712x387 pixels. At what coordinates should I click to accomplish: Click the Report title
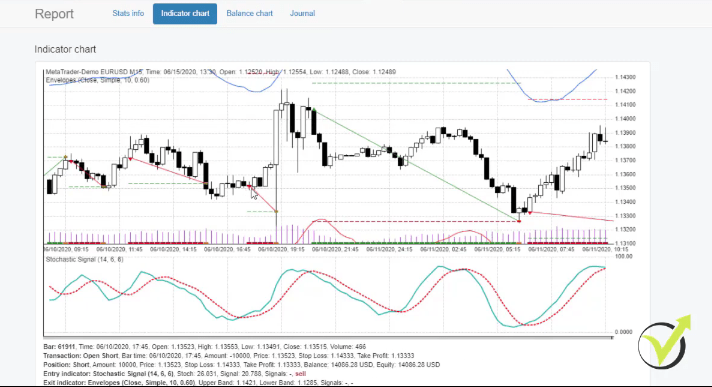click(54, 14)
